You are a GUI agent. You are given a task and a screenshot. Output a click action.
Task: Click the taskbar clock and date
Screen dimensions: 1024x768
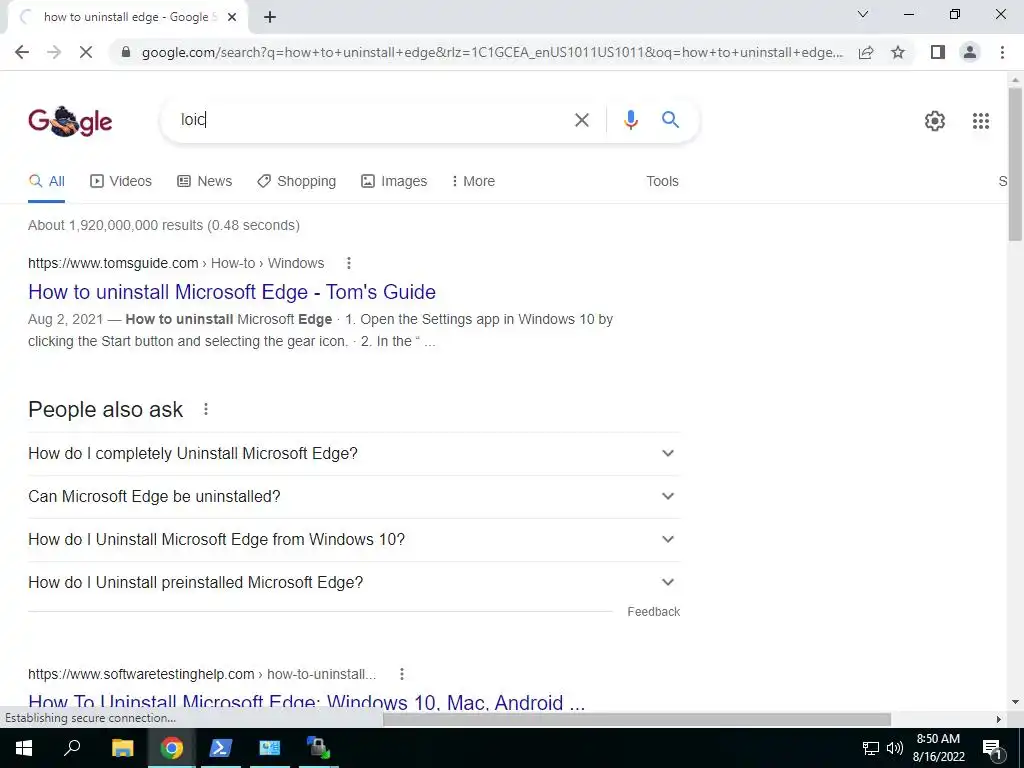coord(938,748)
